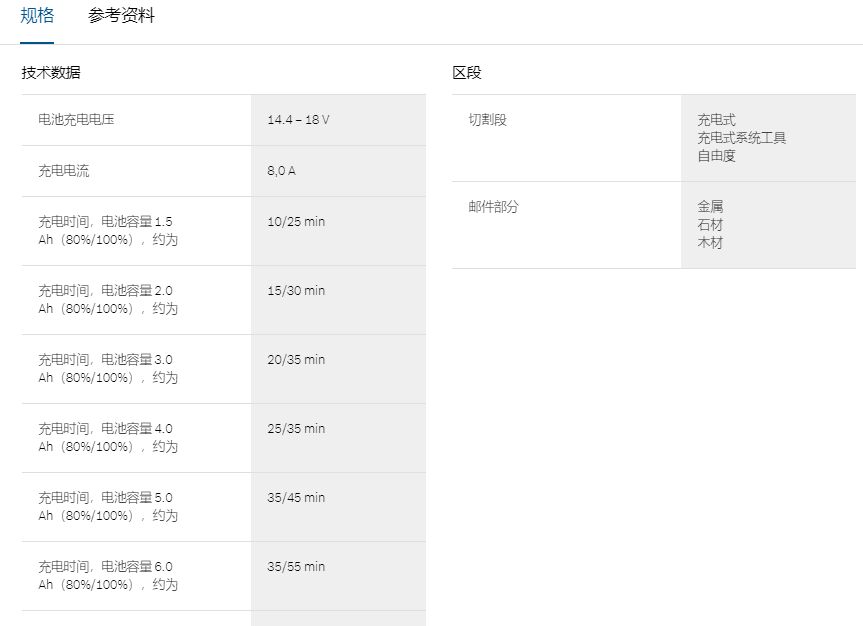Select the 石材 material entry
863x626 pixels.
pyautogui.click(x=710, y=225)
